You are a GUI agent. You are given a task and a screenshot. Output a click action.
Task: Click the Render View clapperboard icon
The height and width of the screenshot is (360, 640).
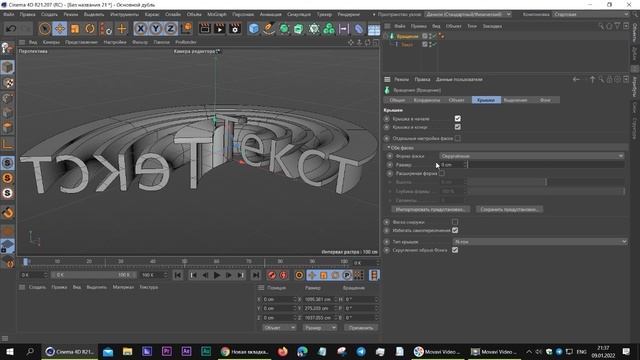pos(204,29)
